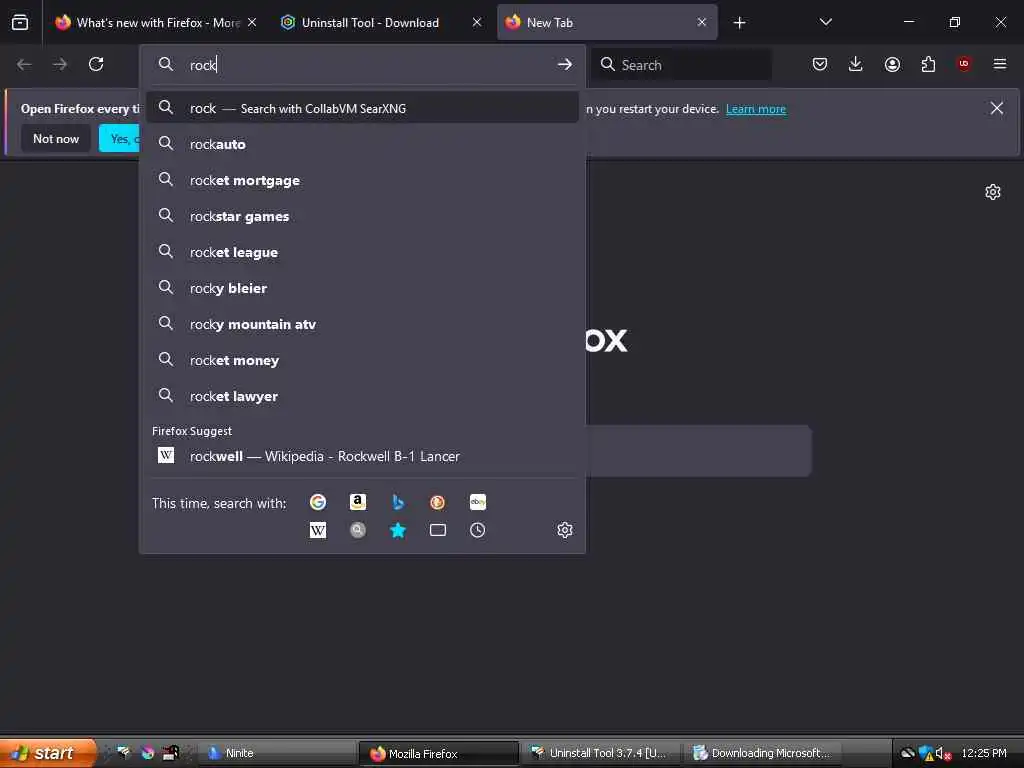1024x768 pixels.
Task: Open Firefox View icon in tab strip
Action: 20,23
